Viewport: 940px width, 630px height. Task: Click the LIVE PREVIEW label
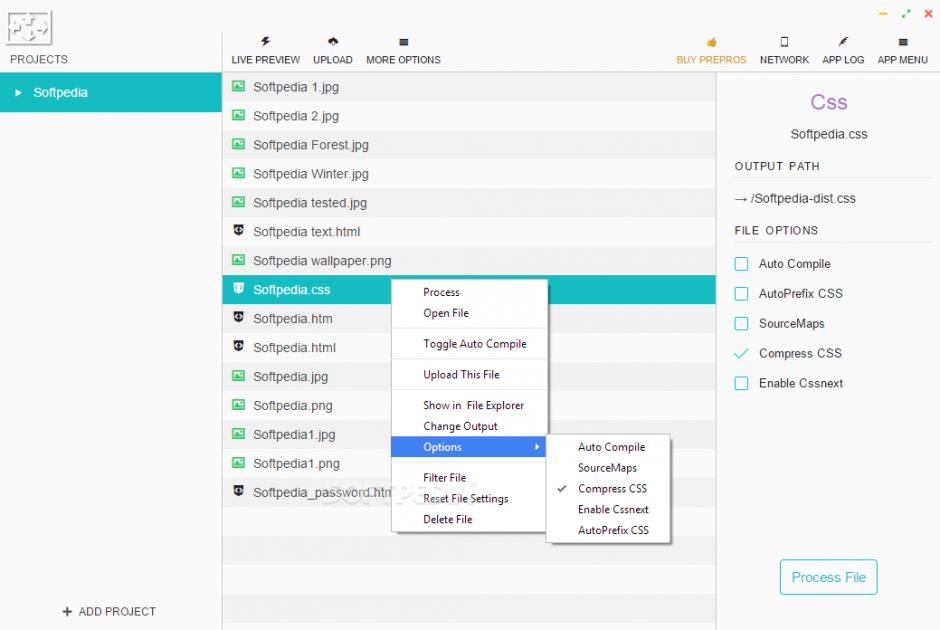click(x=266, y=60)
